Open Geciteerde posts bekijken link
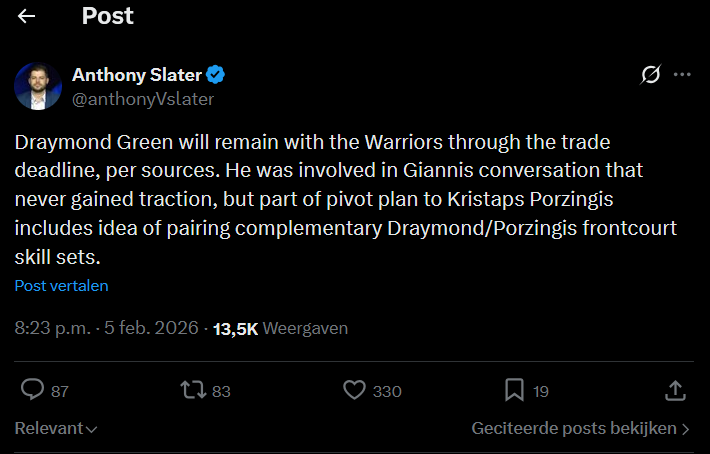 coord(574,429)
